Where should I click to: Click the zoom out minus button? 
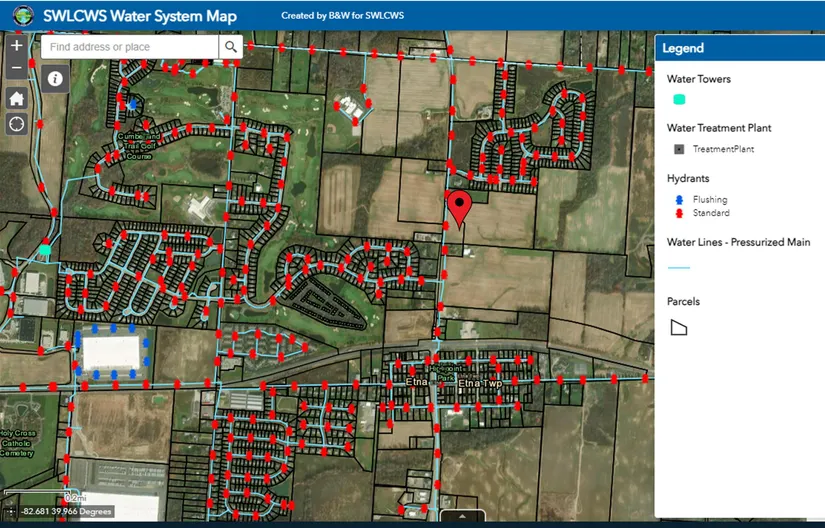(x=16, y=69)
